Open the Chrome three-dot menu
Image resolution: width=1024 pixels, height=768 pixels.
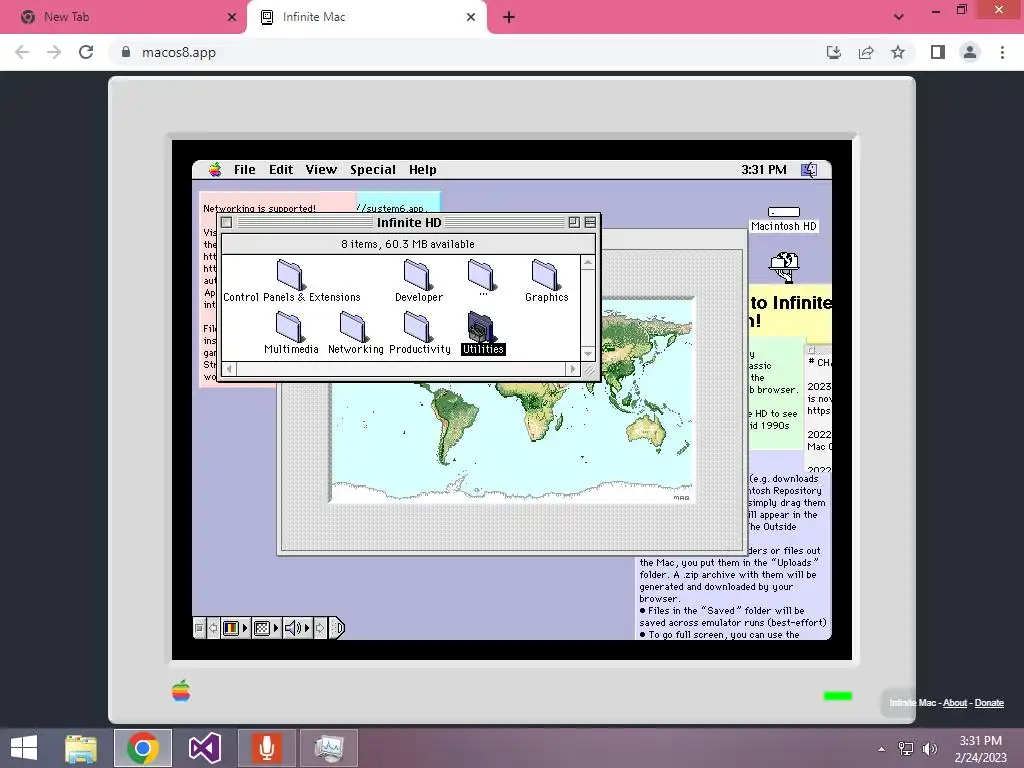(1002, 52)
